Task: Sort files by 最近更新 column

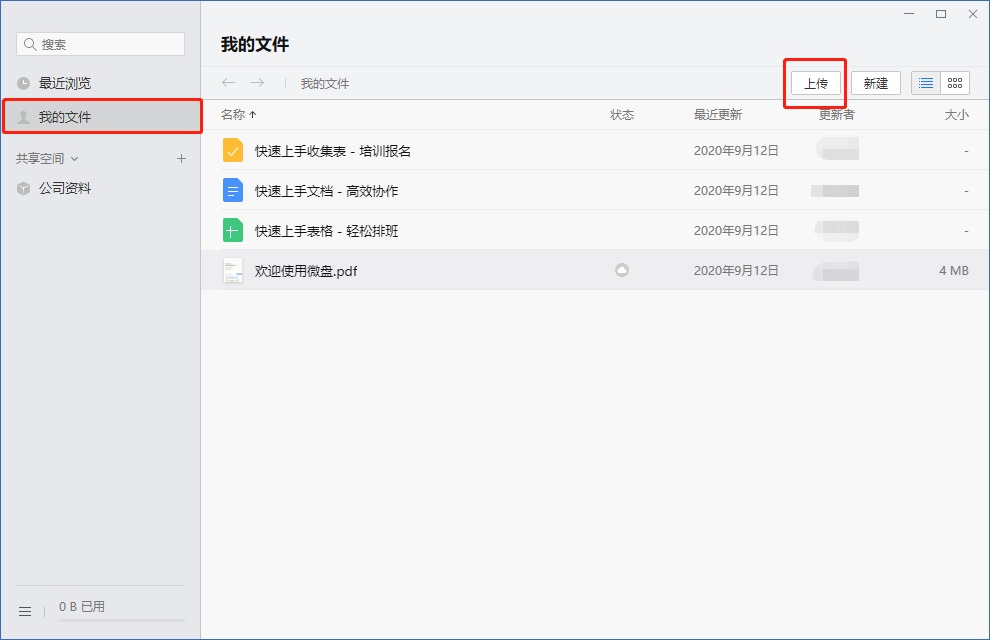Action: pos(717,115)
